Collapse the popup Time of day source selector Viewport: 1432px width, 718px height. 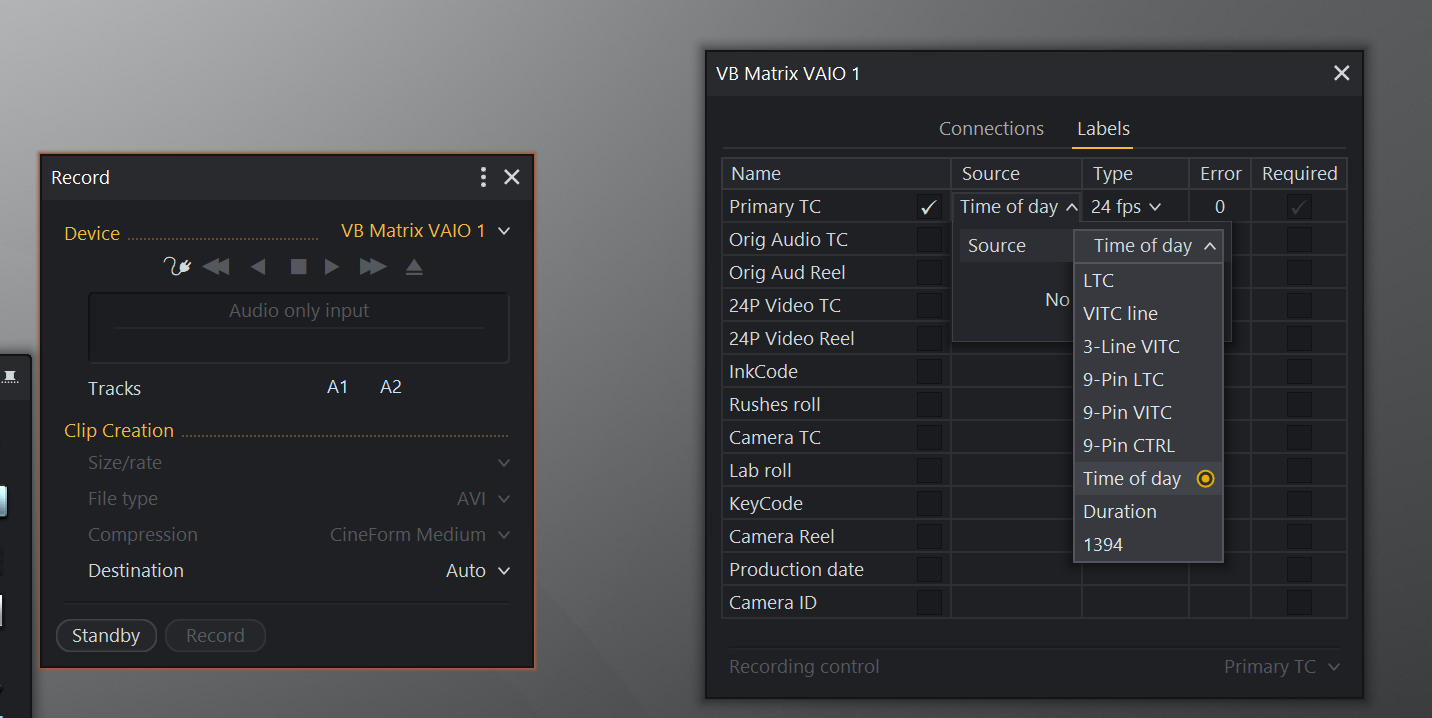point(1148,246)
